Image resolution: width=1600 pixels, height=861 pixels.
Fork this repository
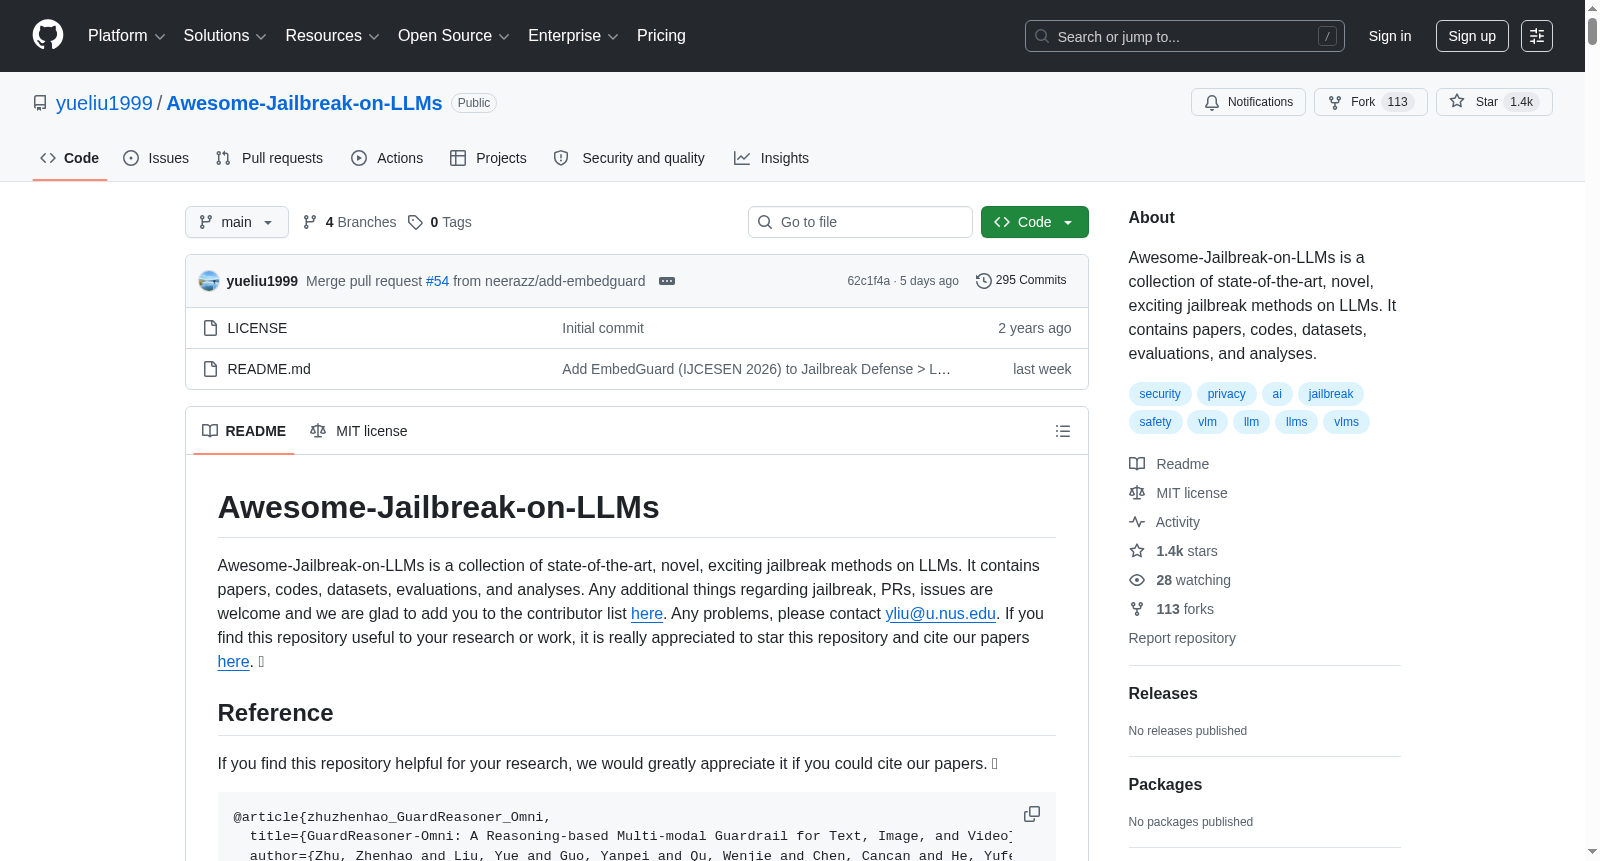tap(1370, 102)
